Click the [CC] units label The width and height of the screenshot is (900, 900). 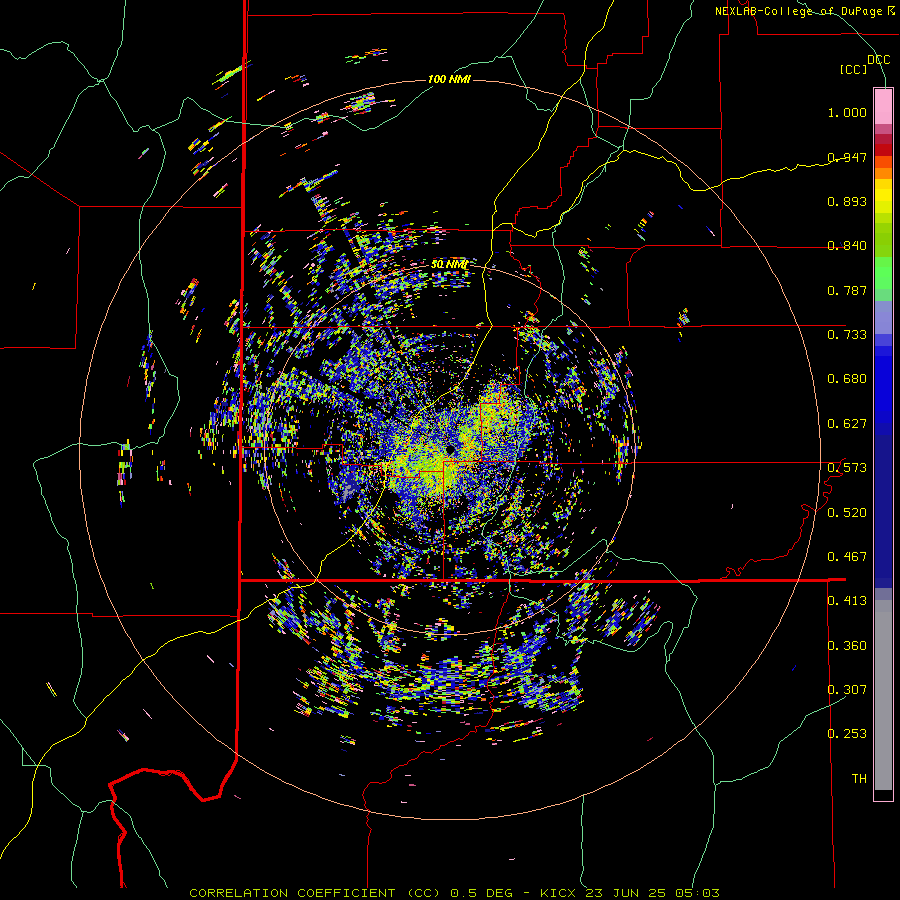(x=853, y=69)
